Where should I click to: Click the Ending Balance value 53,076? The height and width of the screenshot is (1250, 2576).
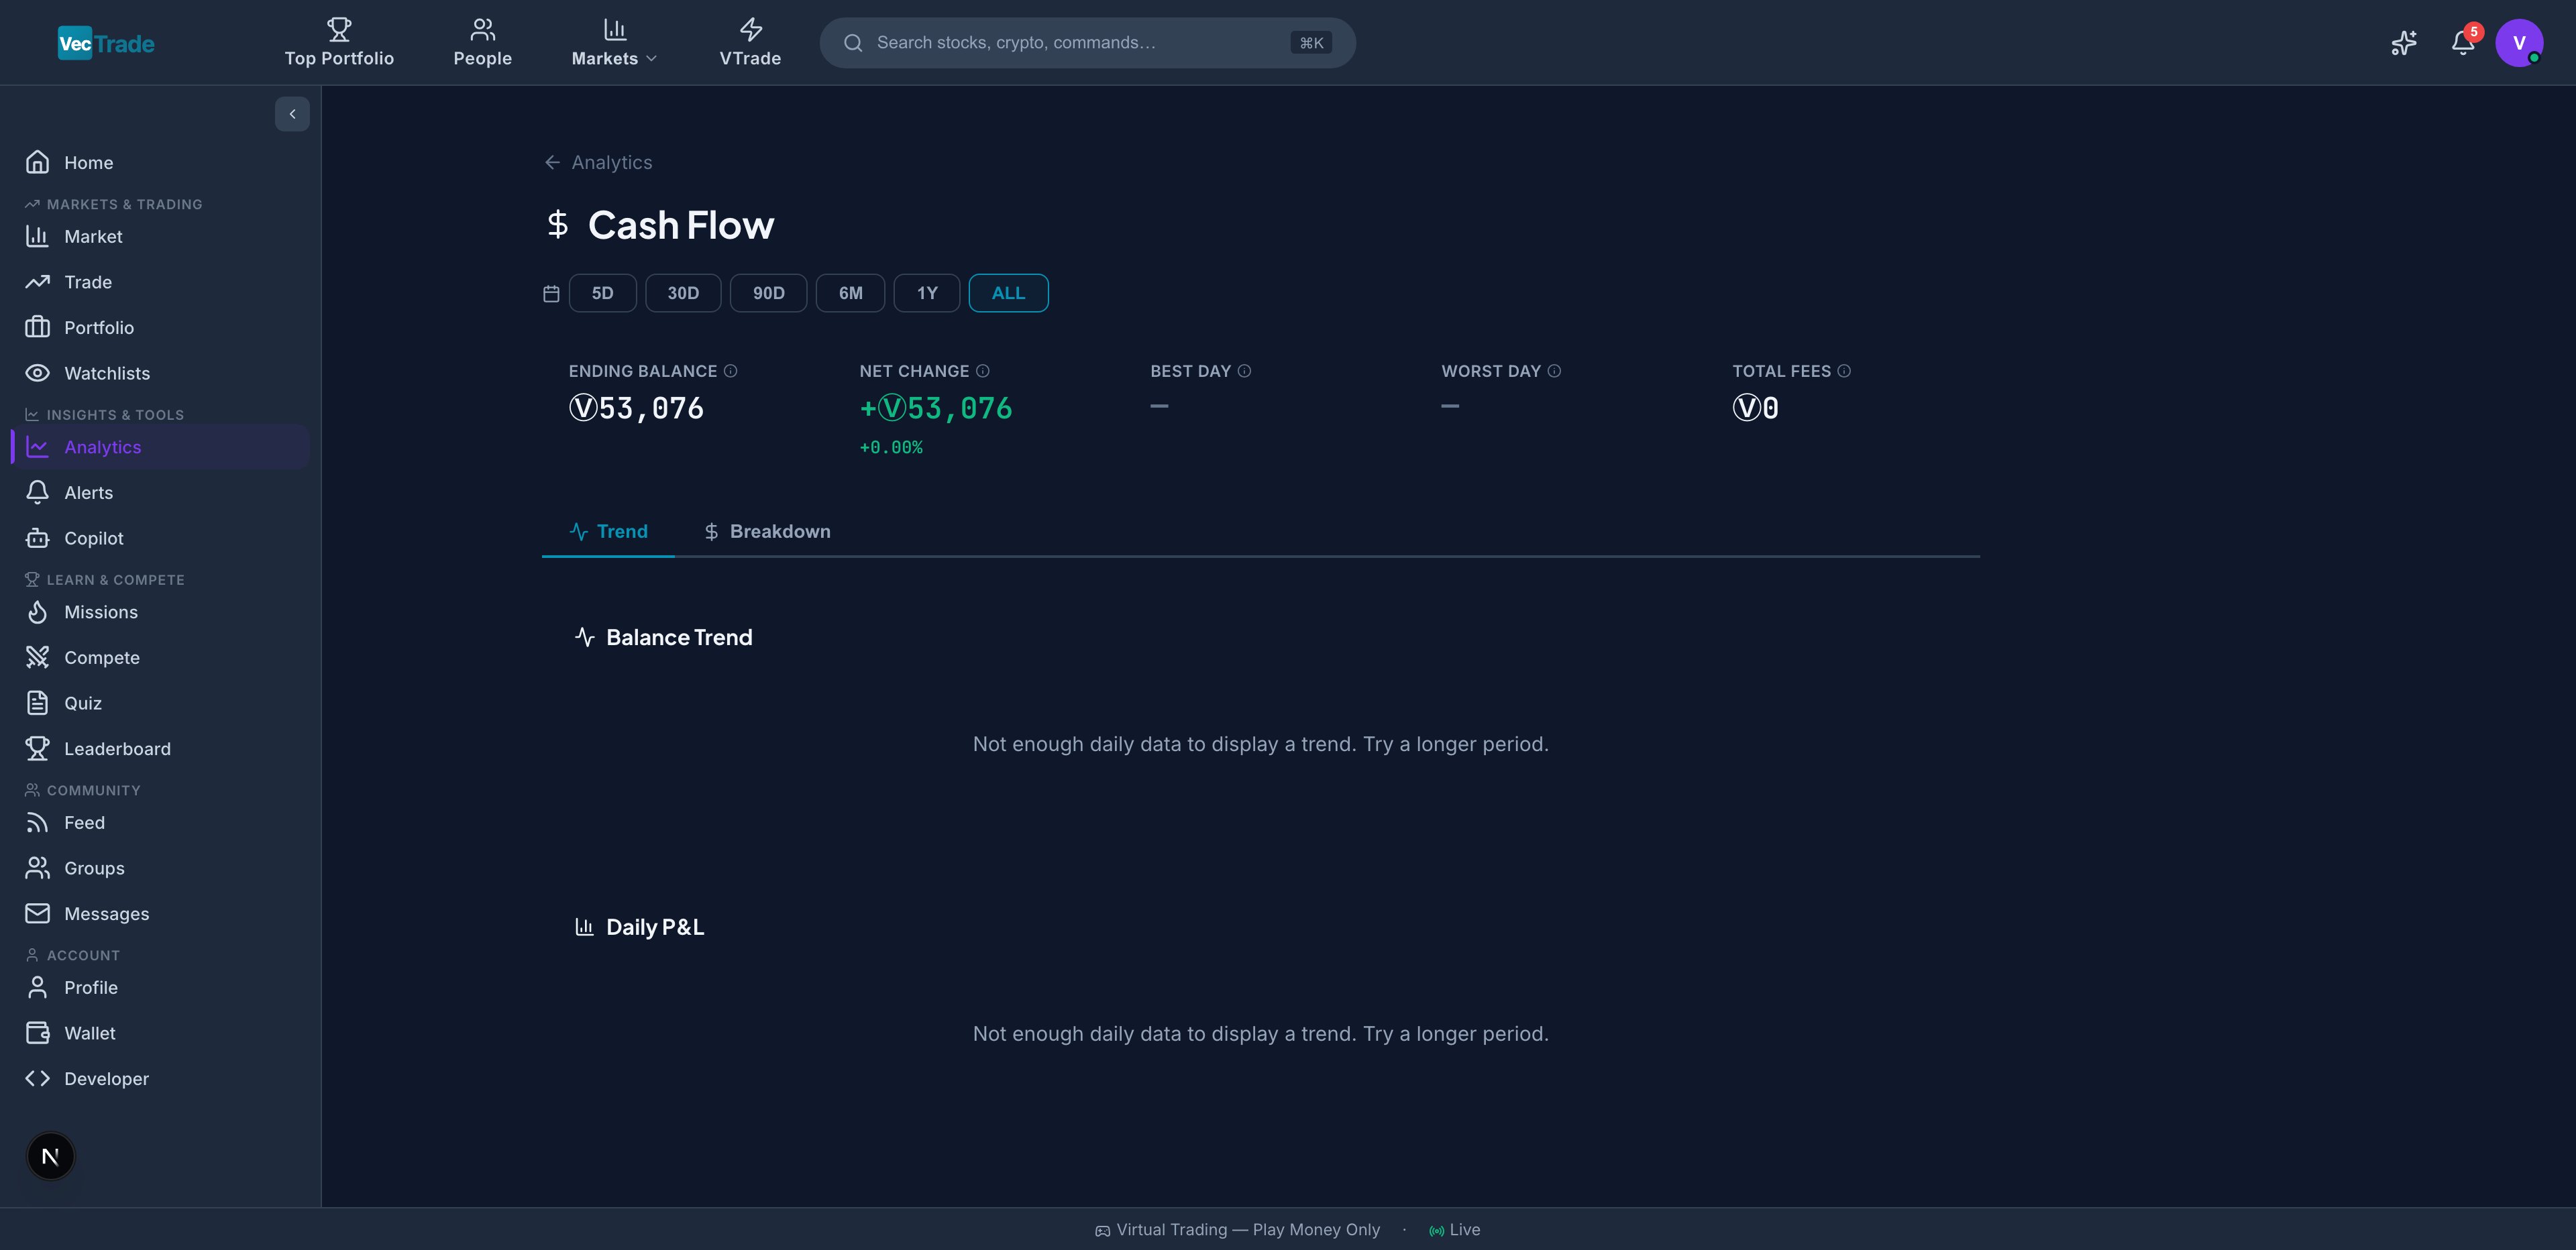point(636,408)
